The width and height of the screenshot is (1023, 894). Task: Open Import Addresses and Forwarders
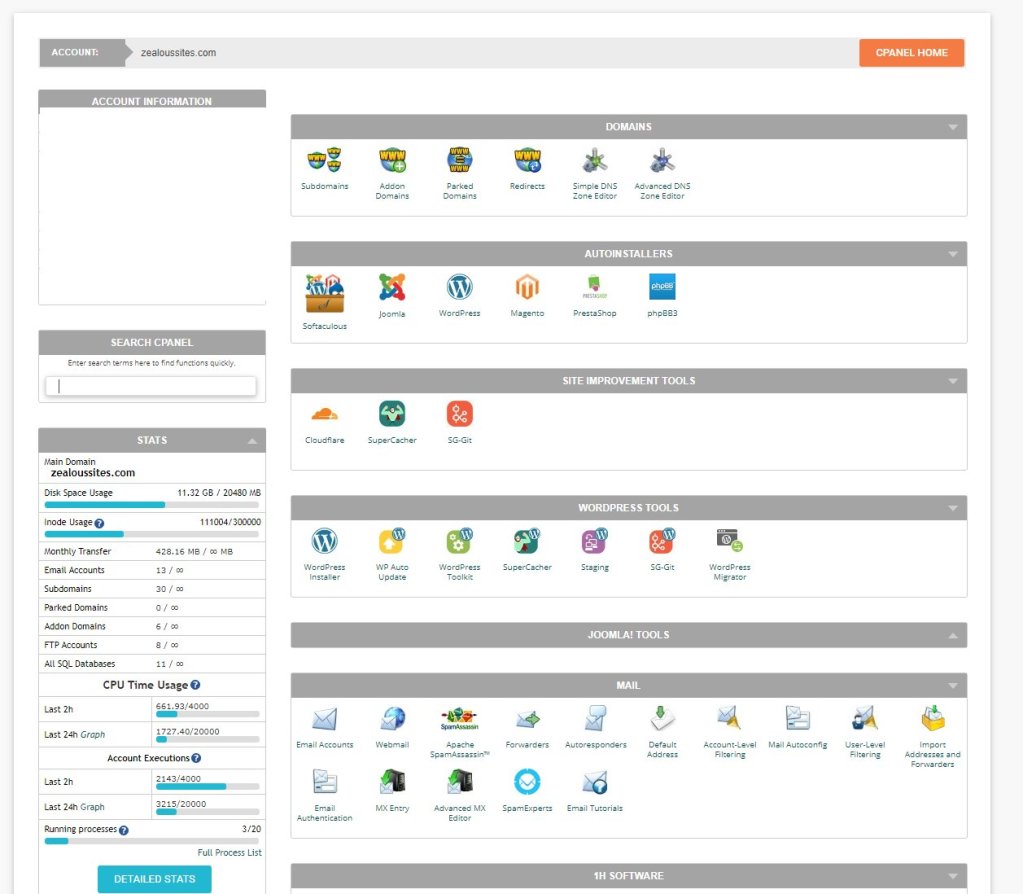[x=932, y=718]
